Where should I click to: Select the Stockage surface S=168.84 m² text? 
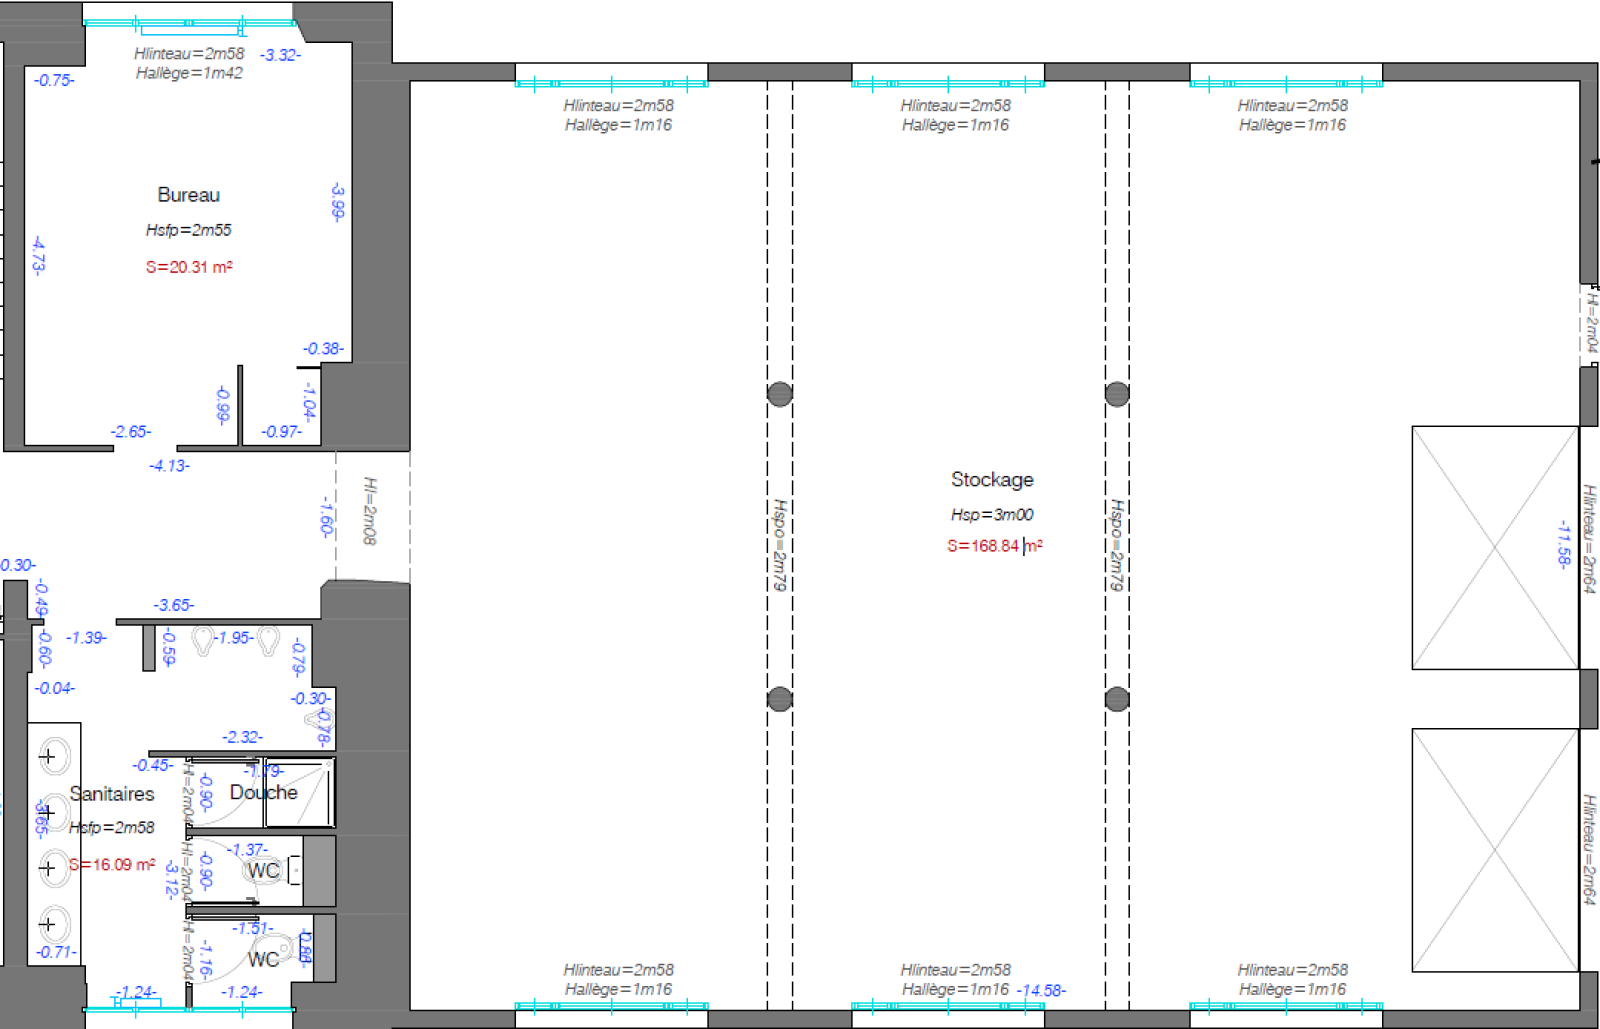[994, 546]
